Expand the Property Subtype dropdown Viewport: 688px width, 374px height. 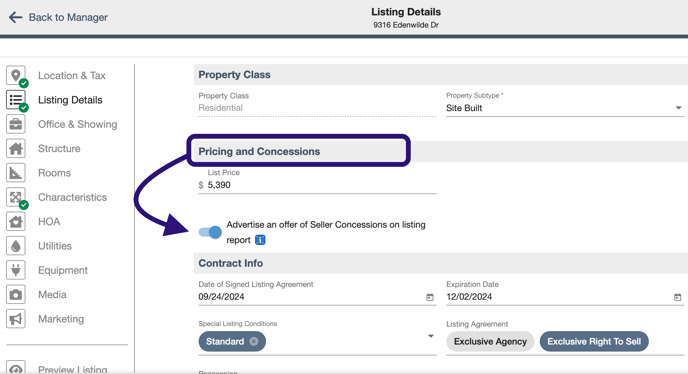click(678, 108)
